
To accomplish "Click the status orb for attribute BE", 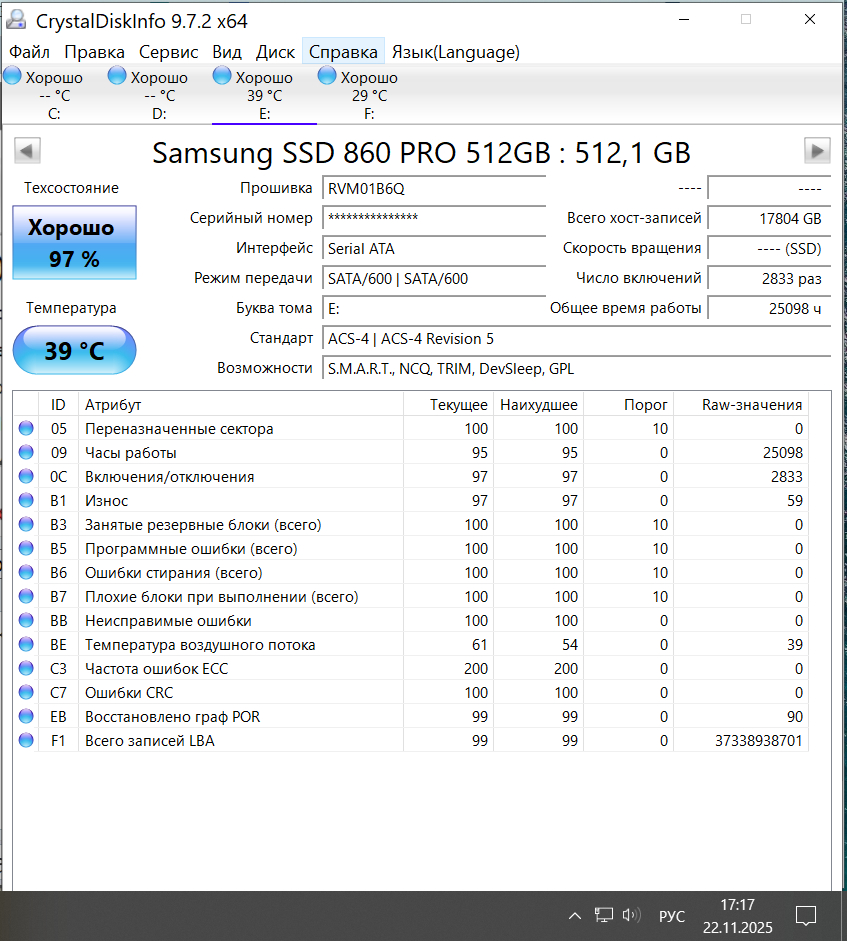I will click(26, 644).
